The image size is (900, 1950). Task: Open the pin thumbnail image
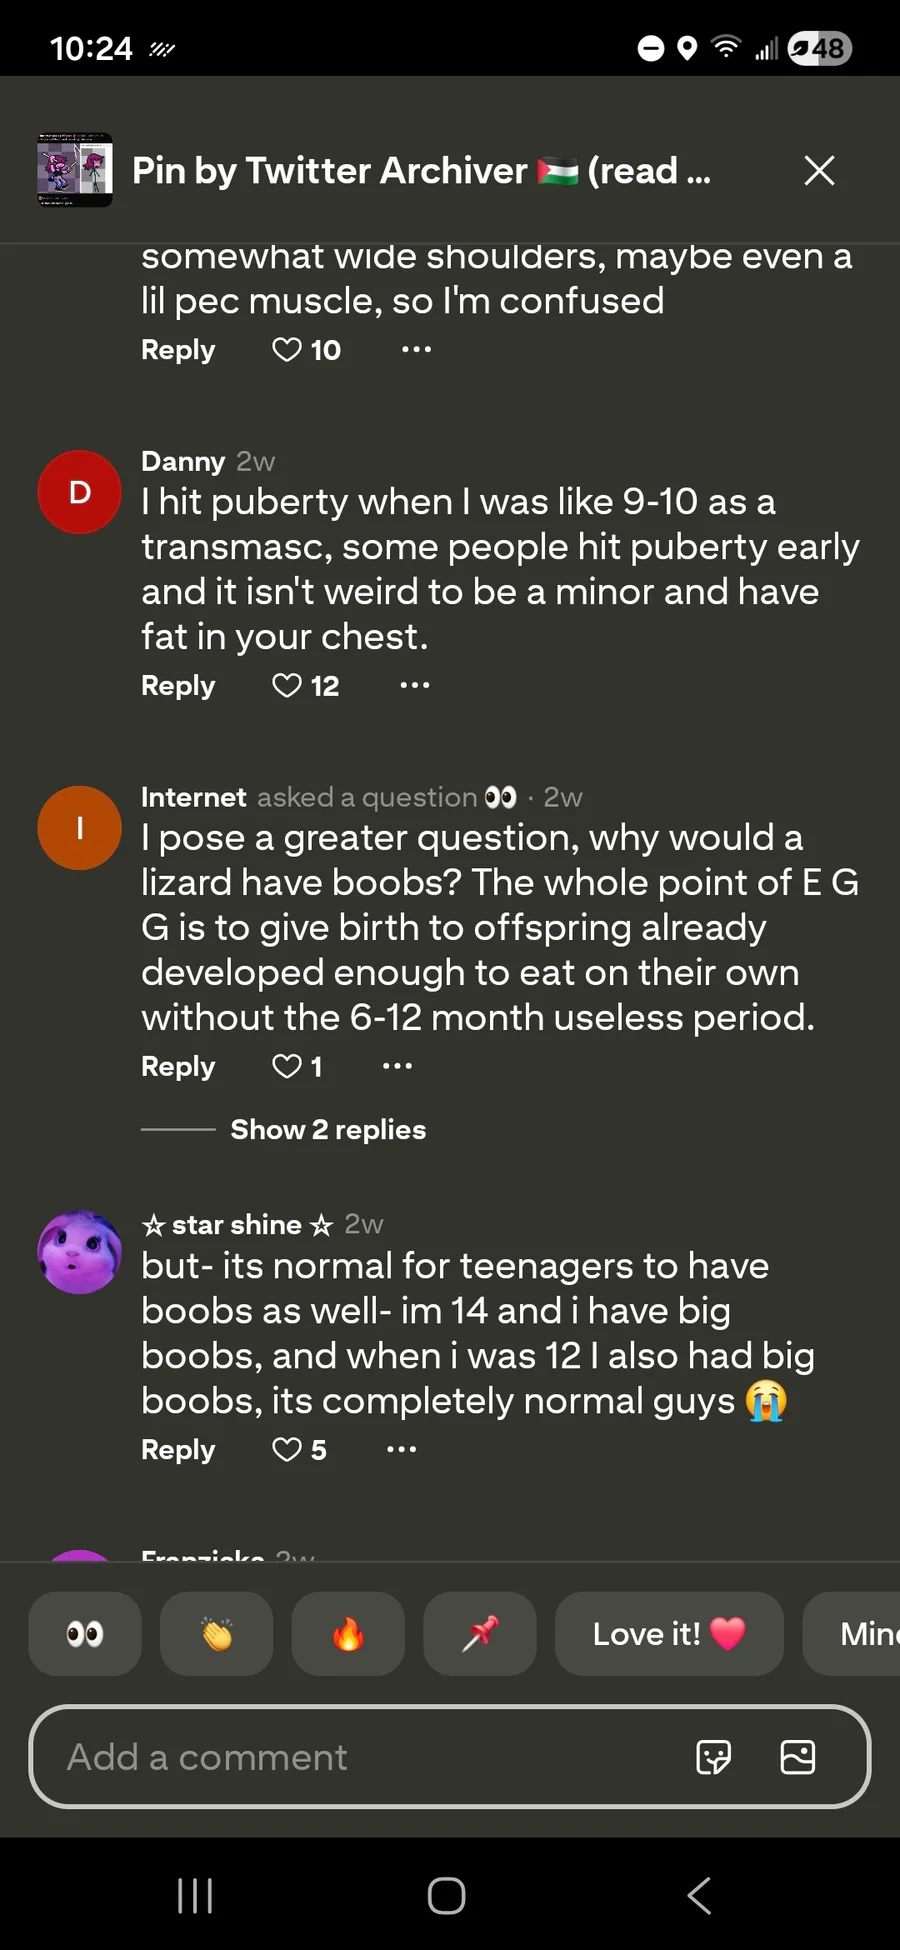click(x=75, y=170)
